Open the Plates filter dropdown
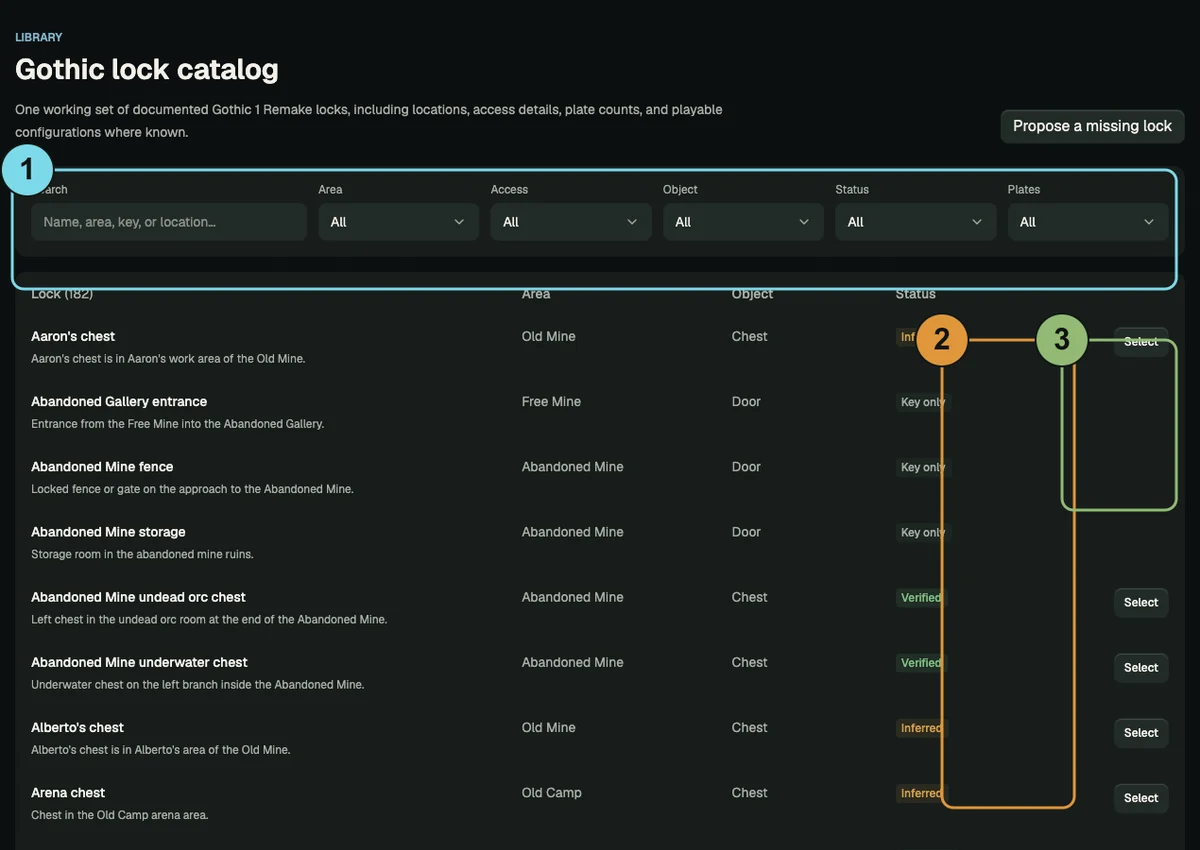The width and height of the screenshot is (1200, 850). click(1088, 222)
